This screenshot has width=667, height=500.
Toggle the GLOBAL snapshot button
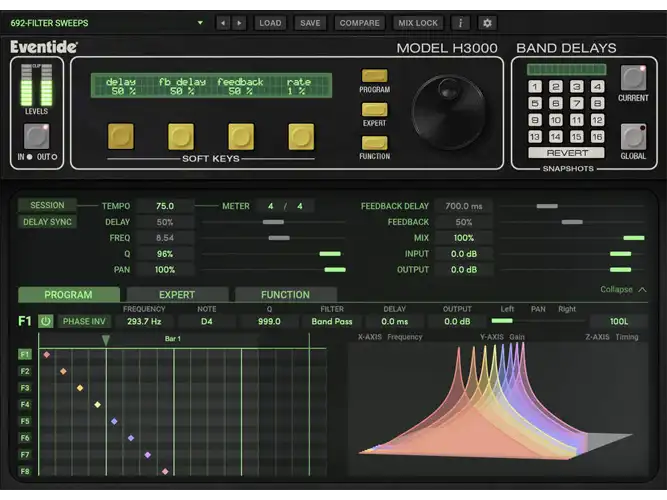[633, 137]
